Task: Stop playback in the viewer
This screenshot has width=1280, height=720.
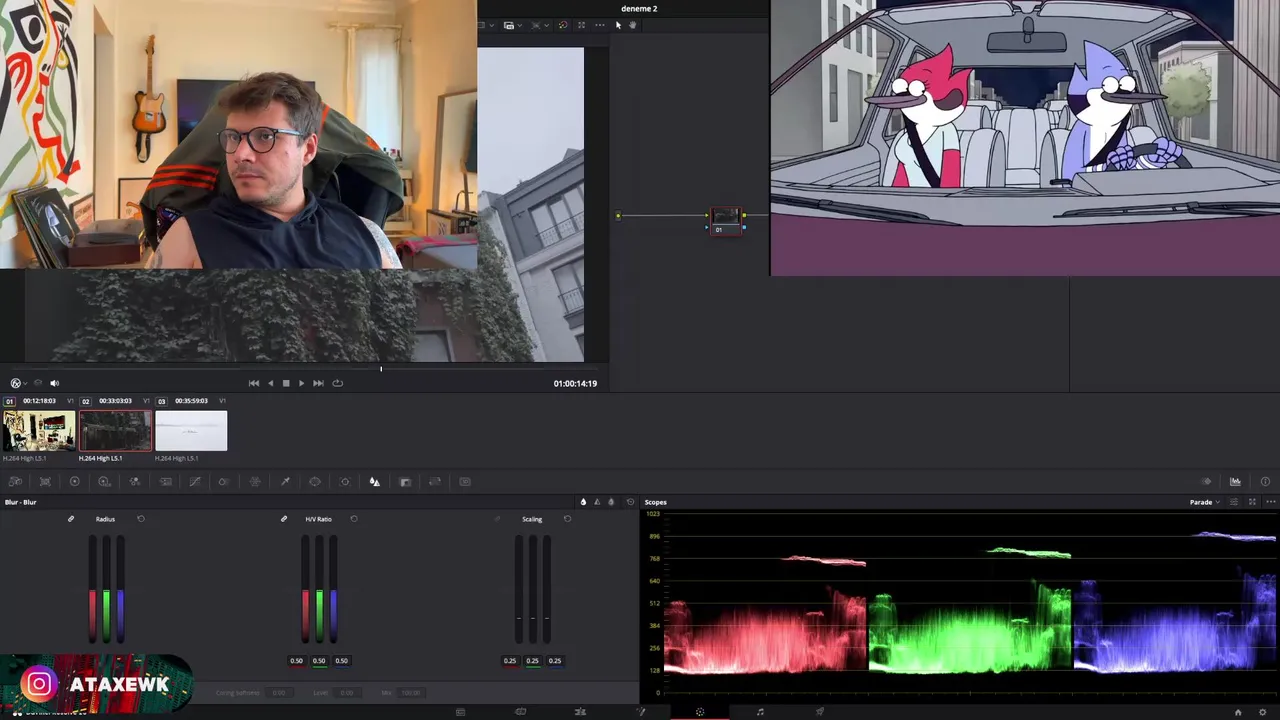Action: (x=286, y=383)
